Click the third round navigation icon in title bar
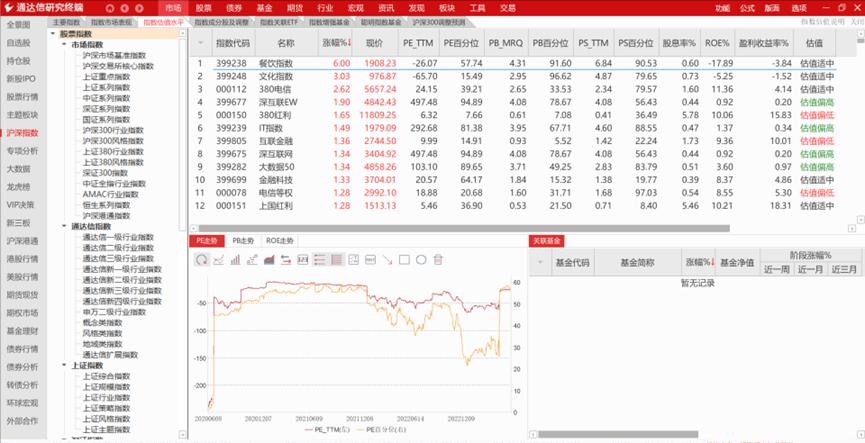The width and height of the screenshot is (865, 443). pyautogui.click(x=140, y=8)
